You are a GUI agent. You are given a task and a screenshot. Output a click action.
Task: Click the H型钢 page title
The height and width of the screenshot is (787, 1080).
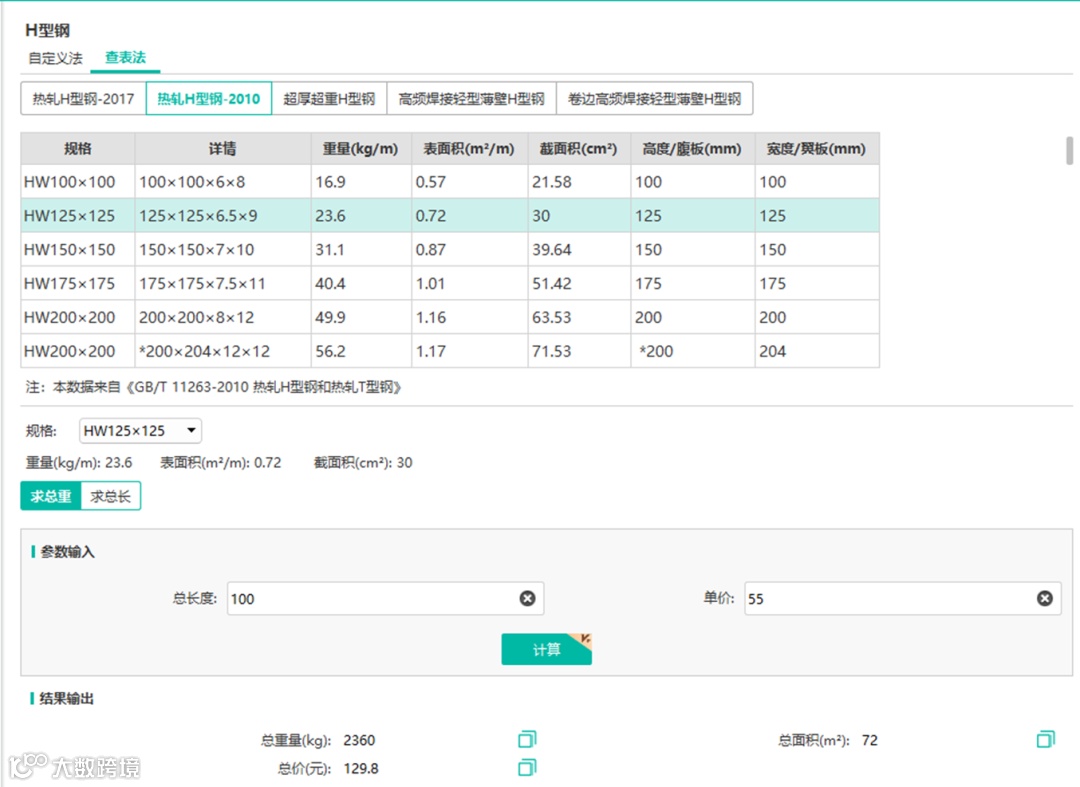coord(48,30)
